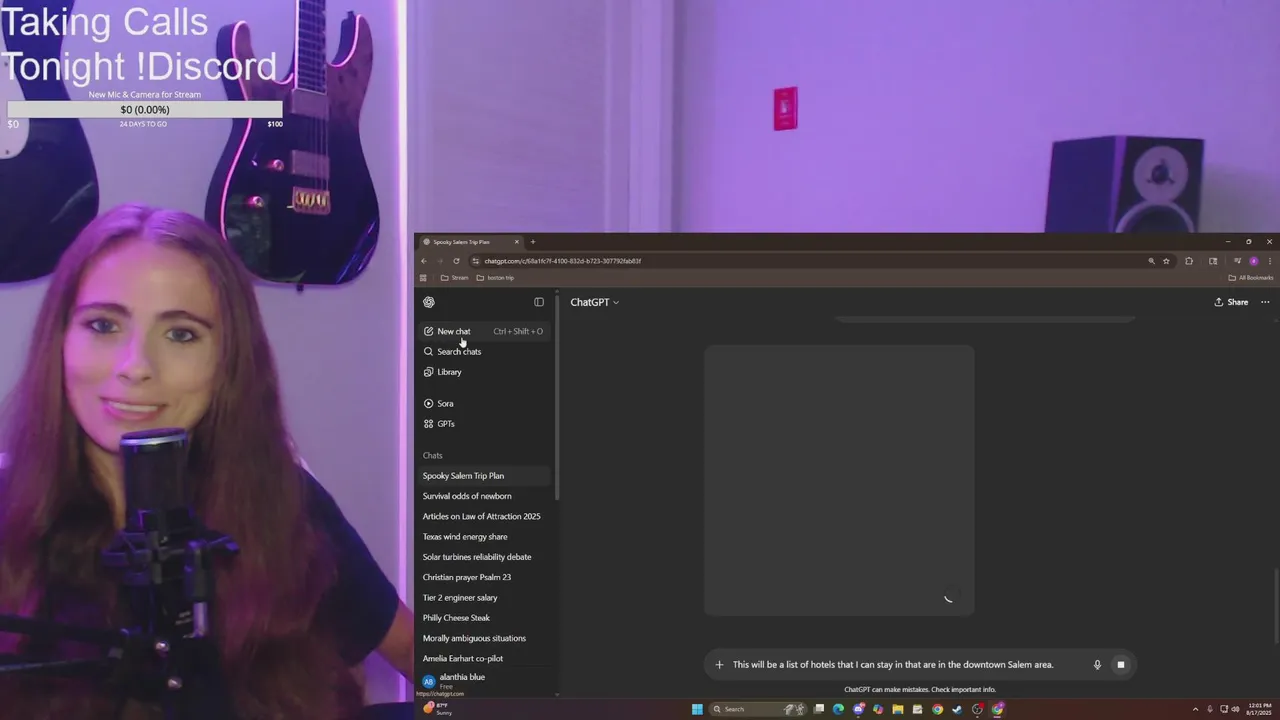
Task: Open the taskbar clock showing 12:01 PM
Action: (1260, 709)
